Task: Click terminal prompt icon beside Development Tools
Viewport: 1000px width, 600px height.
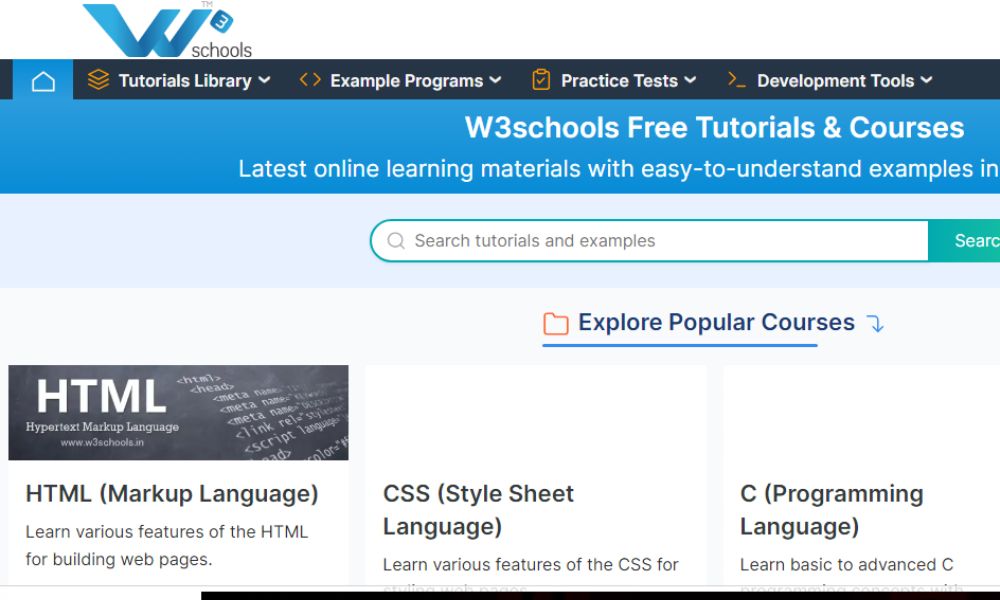Action: (x=737, y=80)
